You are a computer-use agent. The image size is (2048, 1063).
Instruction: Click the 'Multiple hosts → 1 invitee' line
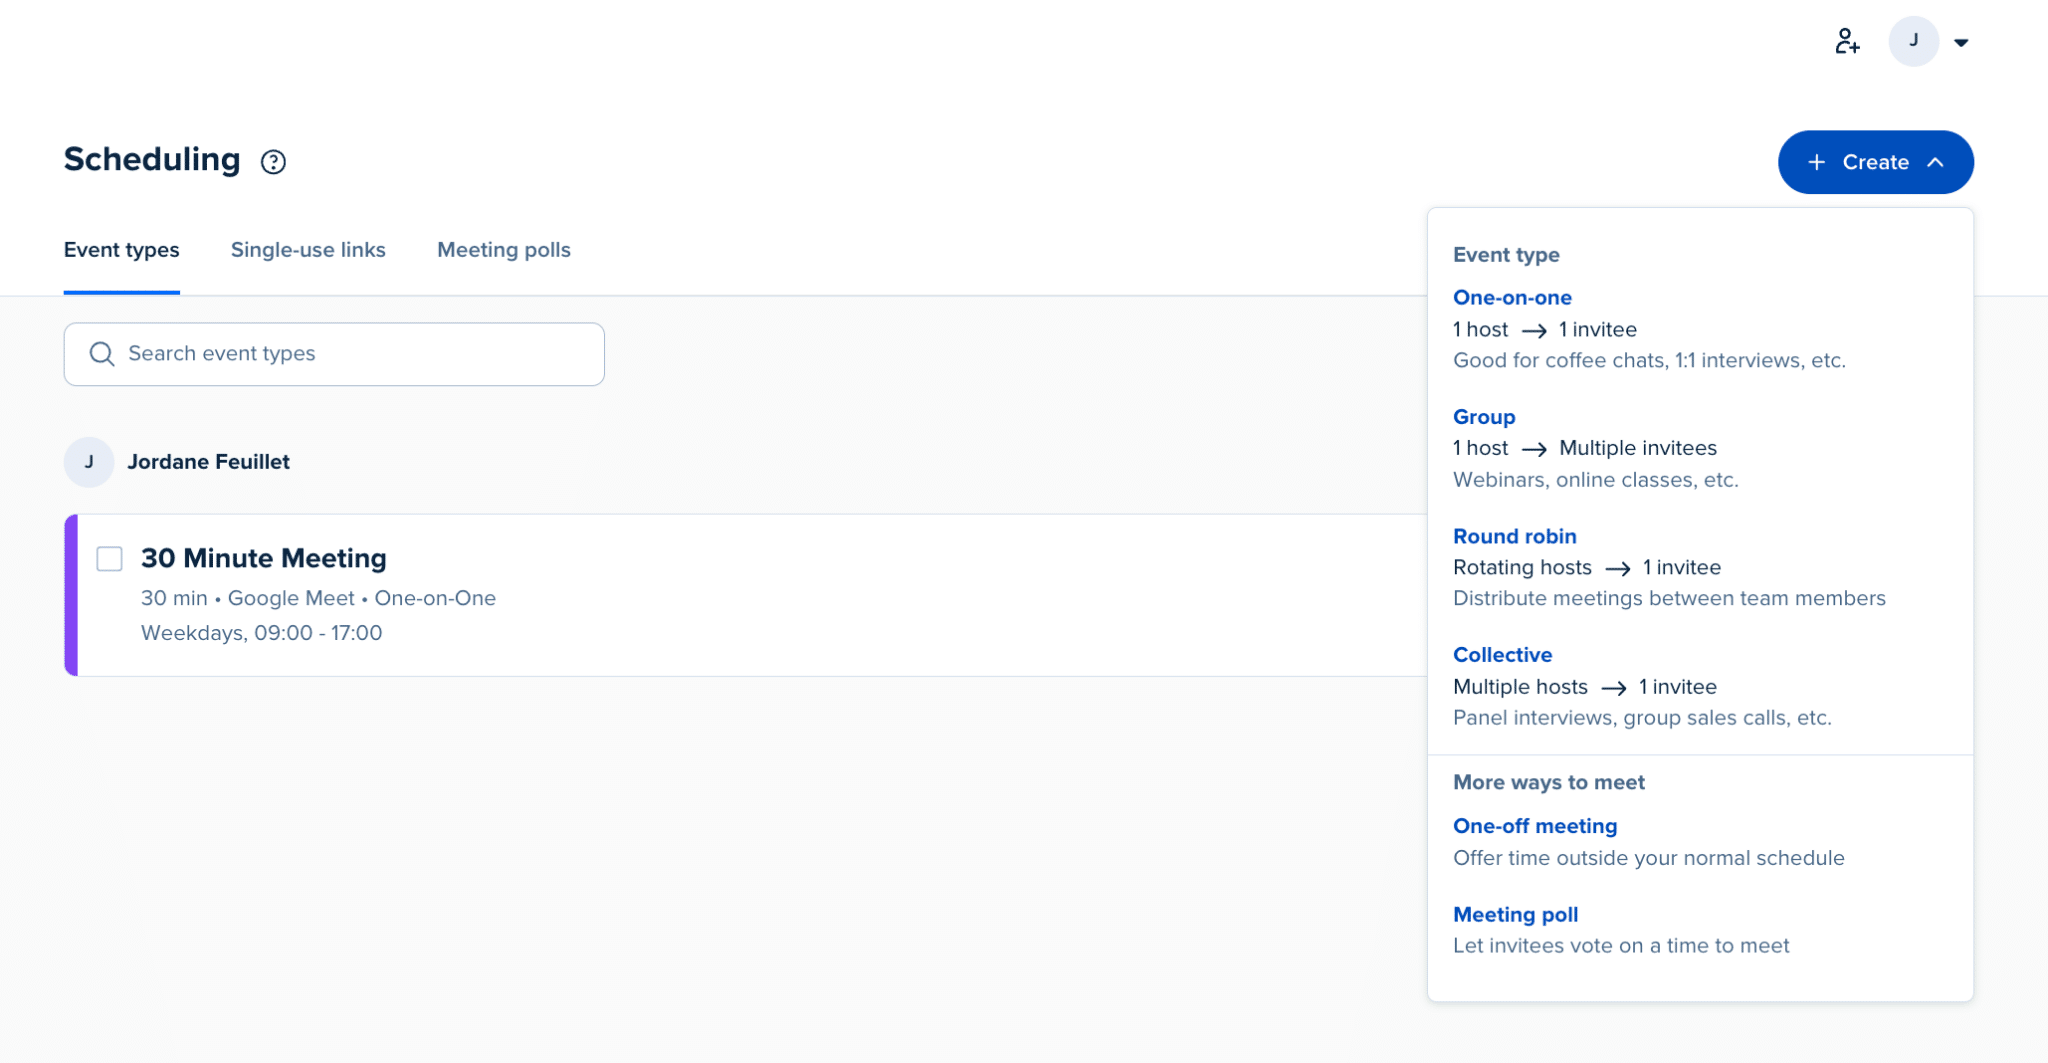(x=1584, y=687)
